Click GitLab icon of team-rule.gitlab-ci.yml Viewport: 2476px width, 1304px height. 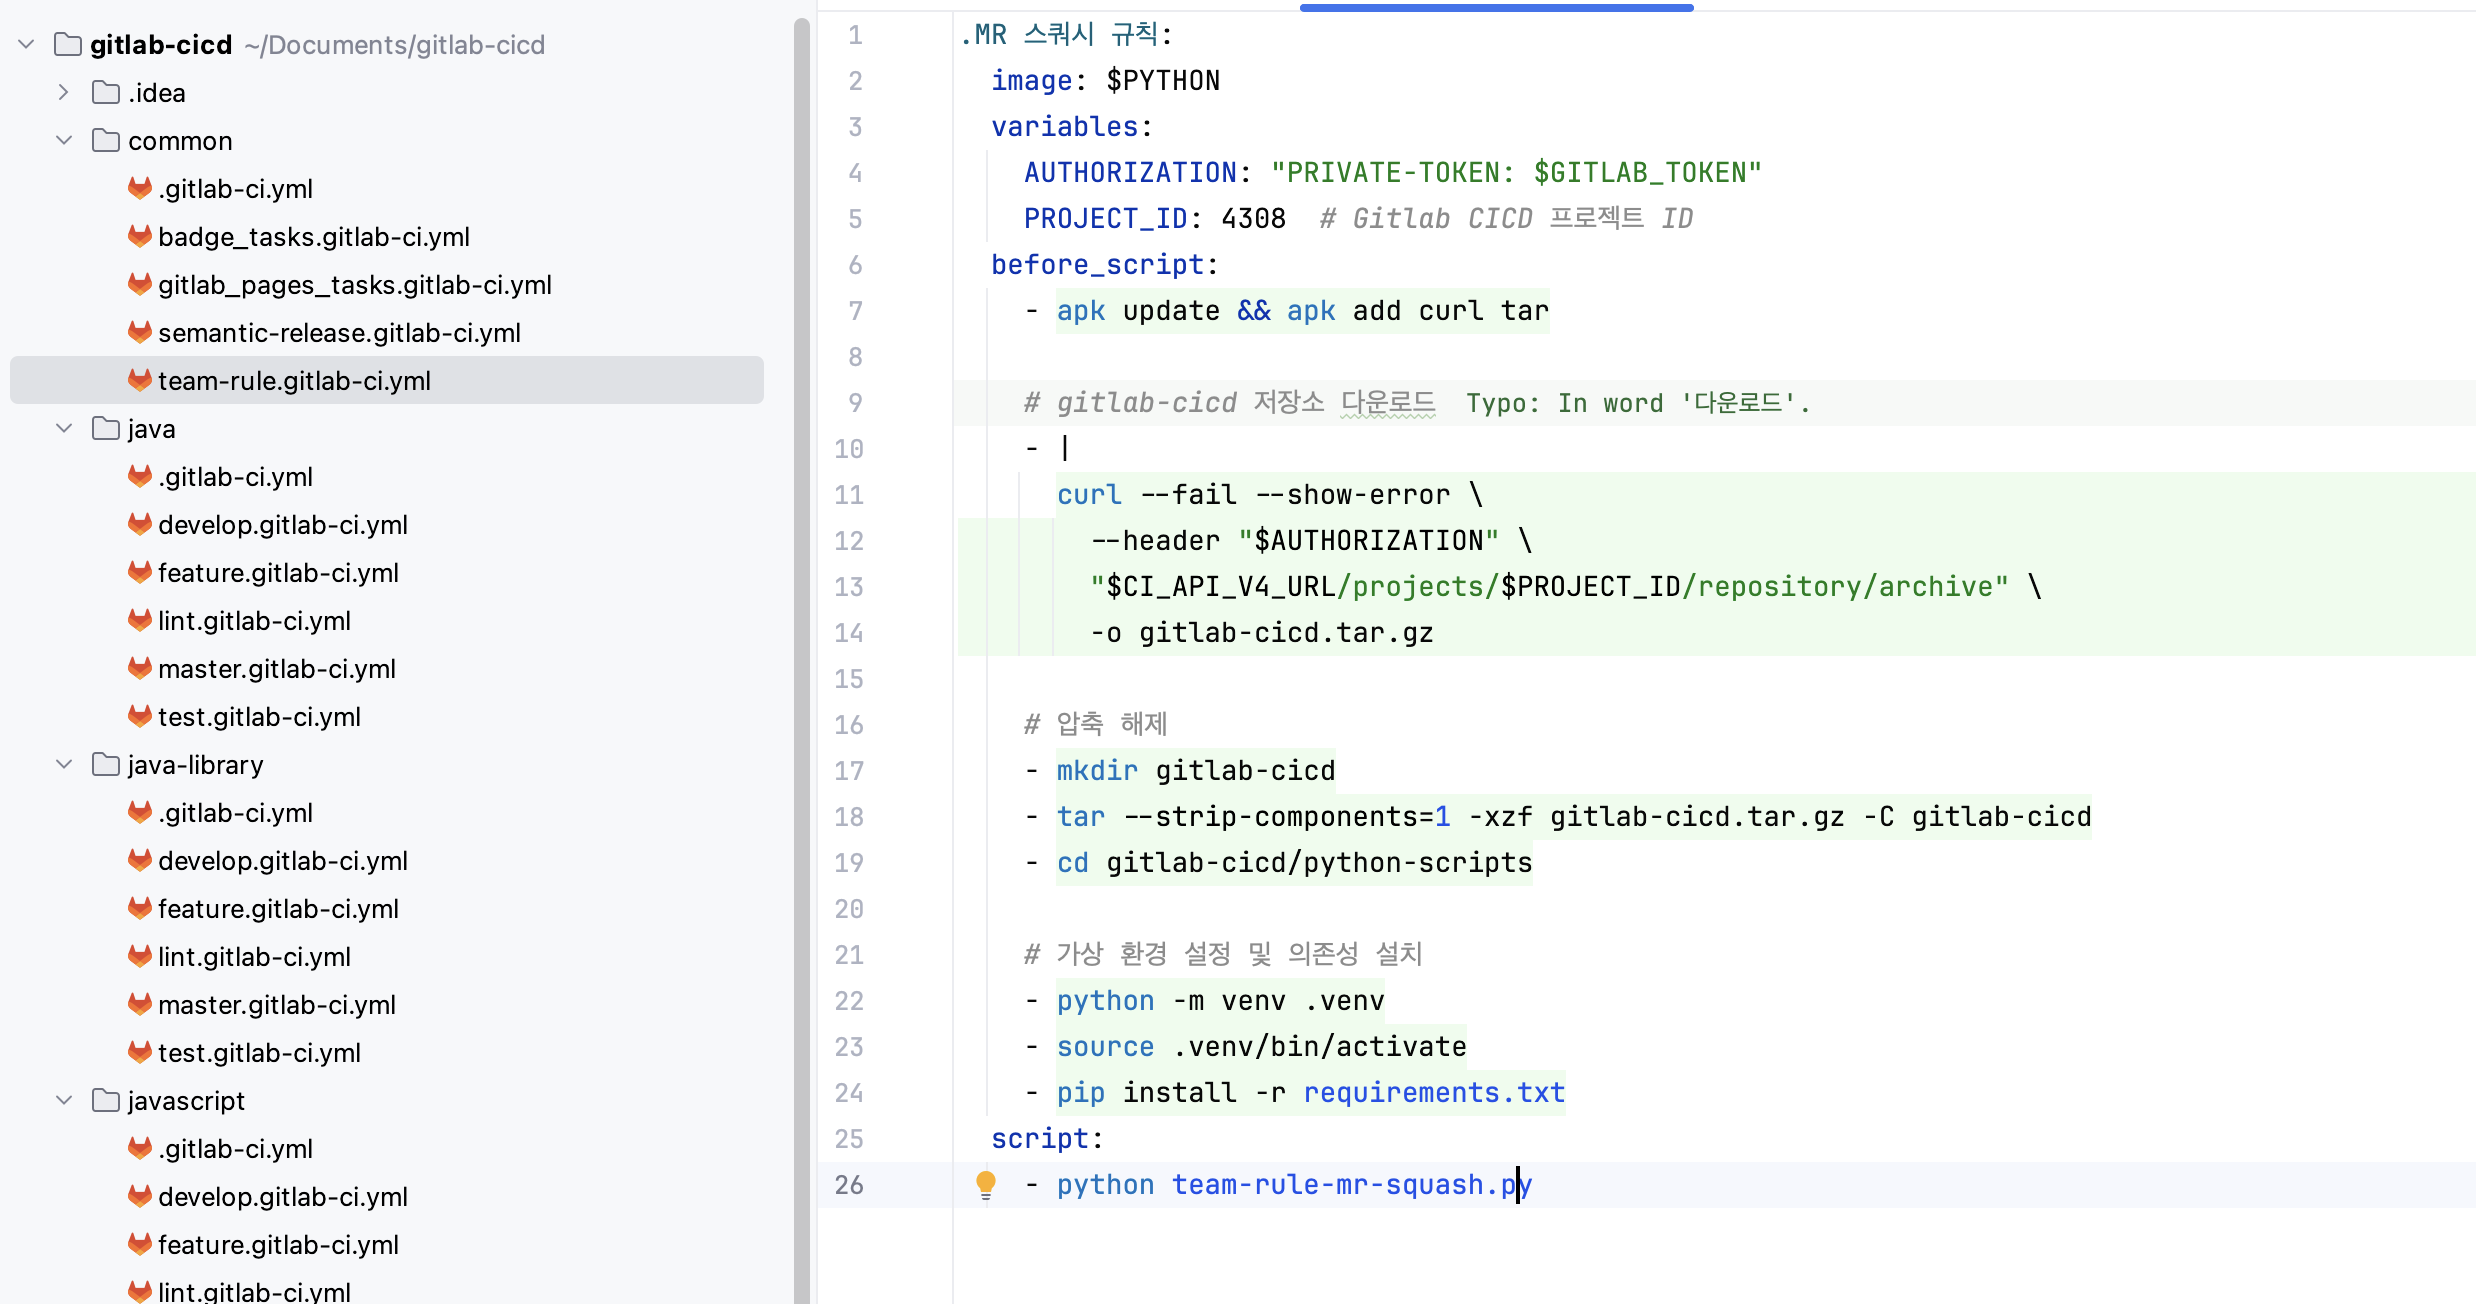click(140, 380)
